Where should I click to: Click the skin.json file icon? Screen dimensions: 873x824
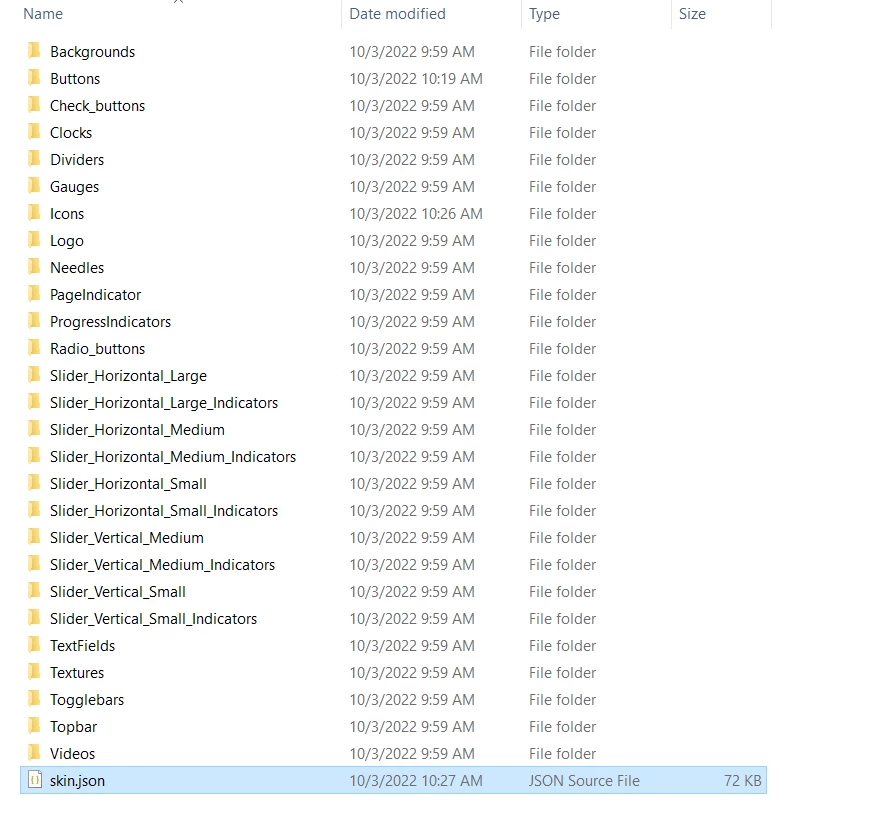click(35, 780)
